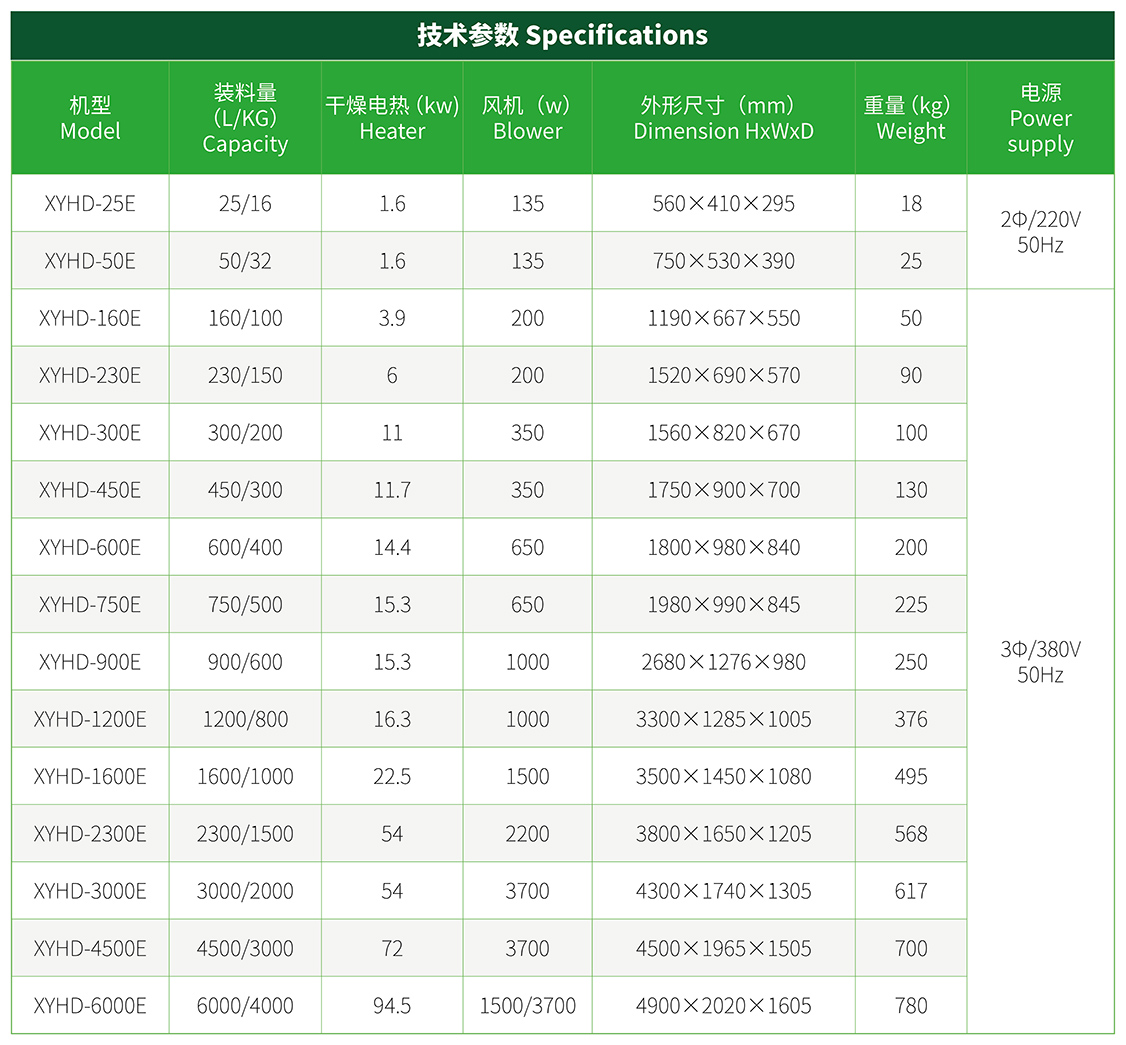The image size is (1126, 1045).
Task: Select the XYHD-300E model row label
Action: (90, 433)
